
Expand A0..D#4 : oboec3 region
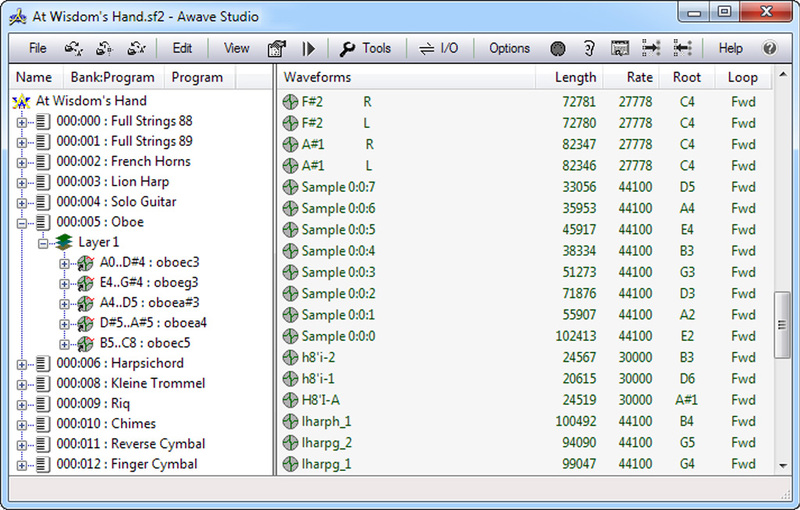point(64,264)
